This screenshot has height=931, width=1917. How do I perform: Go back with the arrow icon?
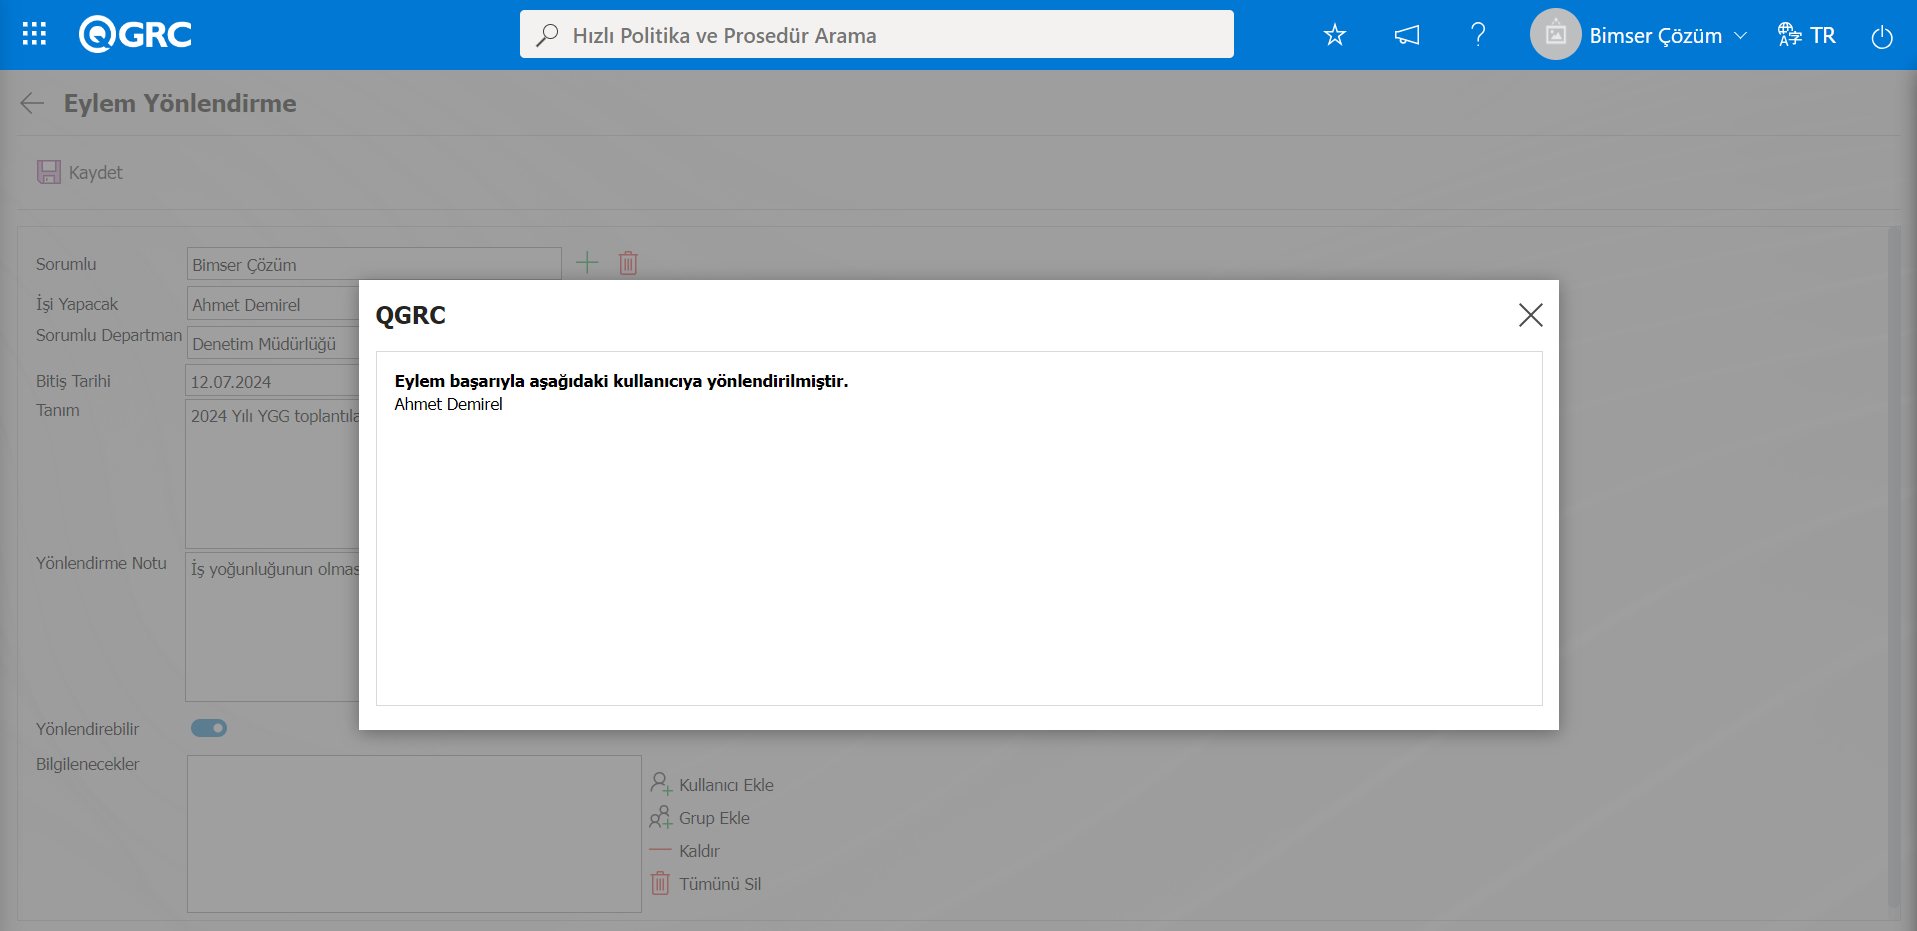click(x=32, y=103)
